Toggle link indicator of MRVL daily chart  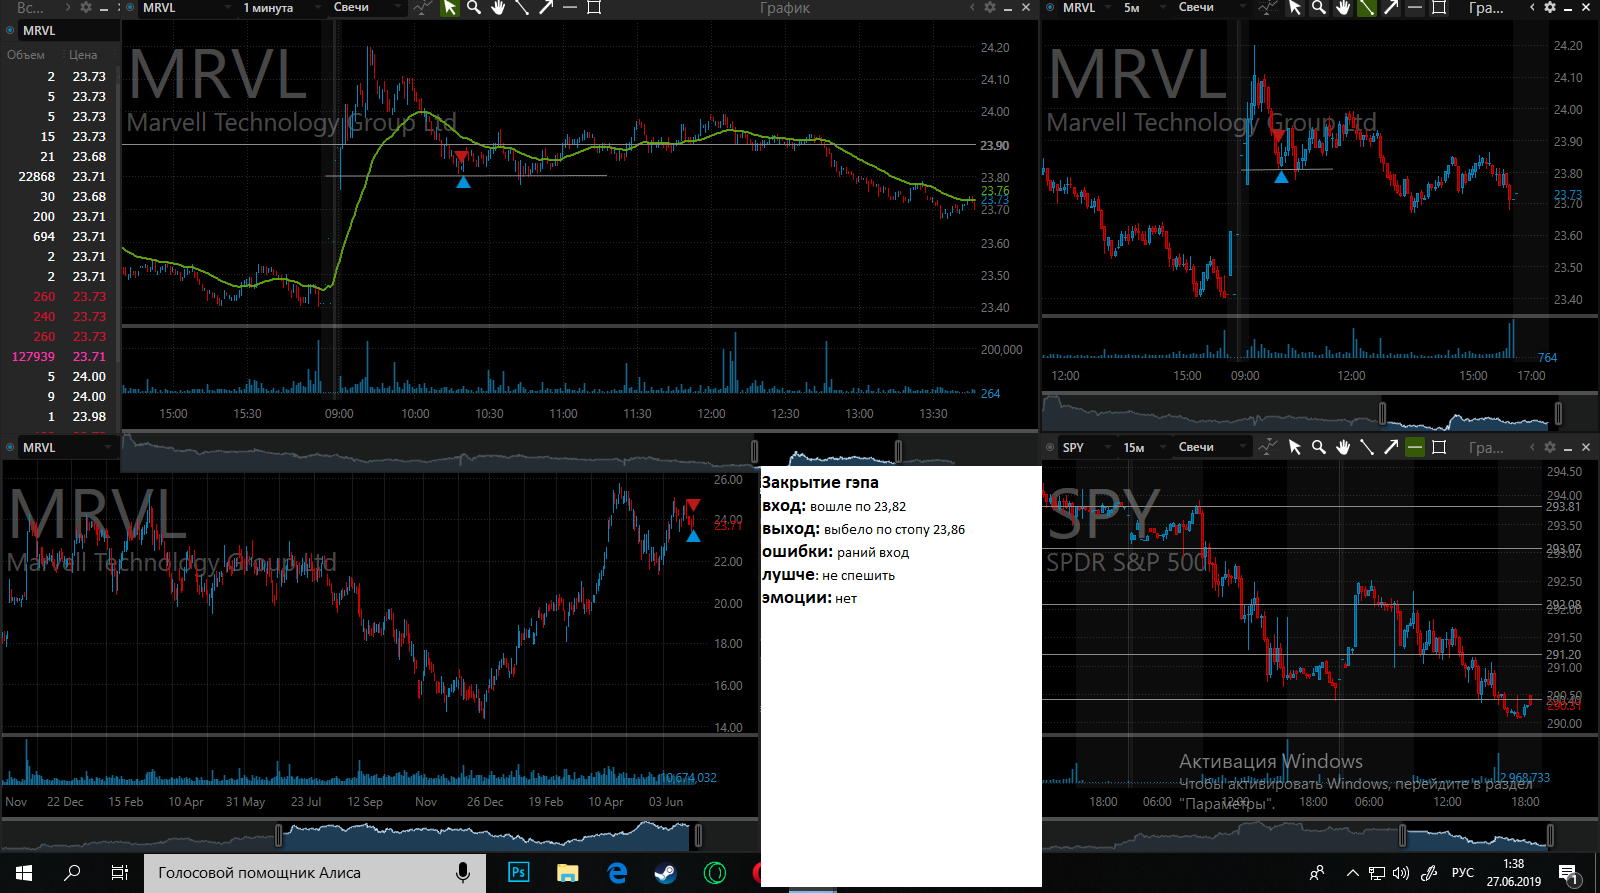[x=10, y=447]
